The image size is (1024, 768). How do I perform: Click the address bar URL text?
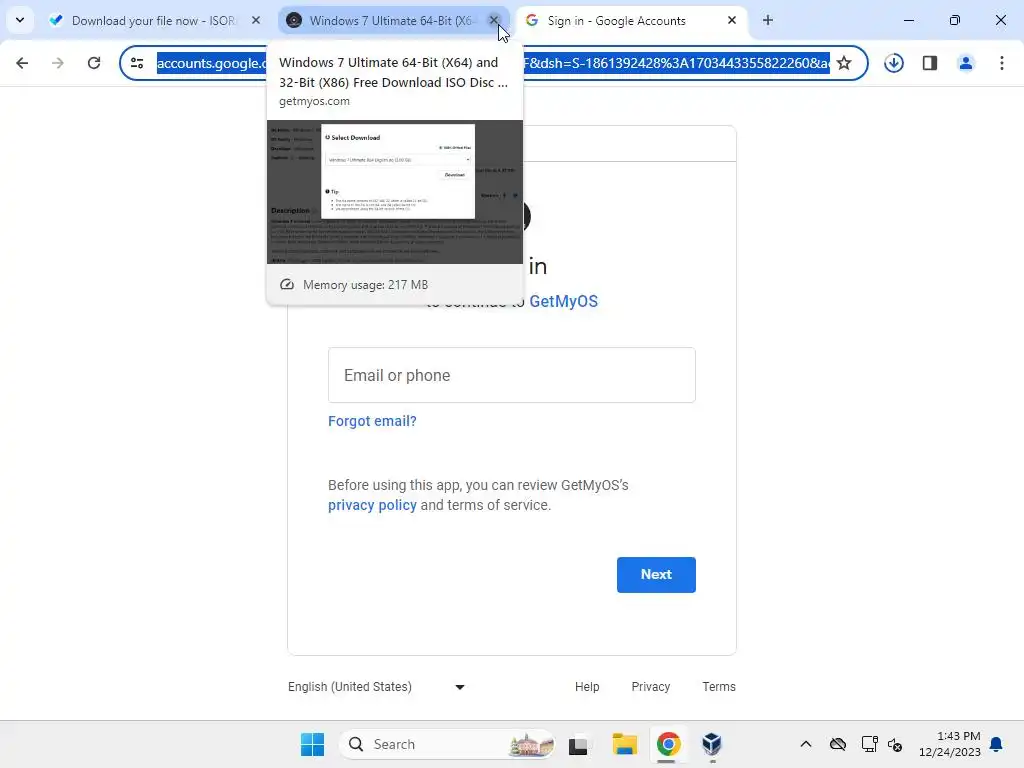(493, 63)
